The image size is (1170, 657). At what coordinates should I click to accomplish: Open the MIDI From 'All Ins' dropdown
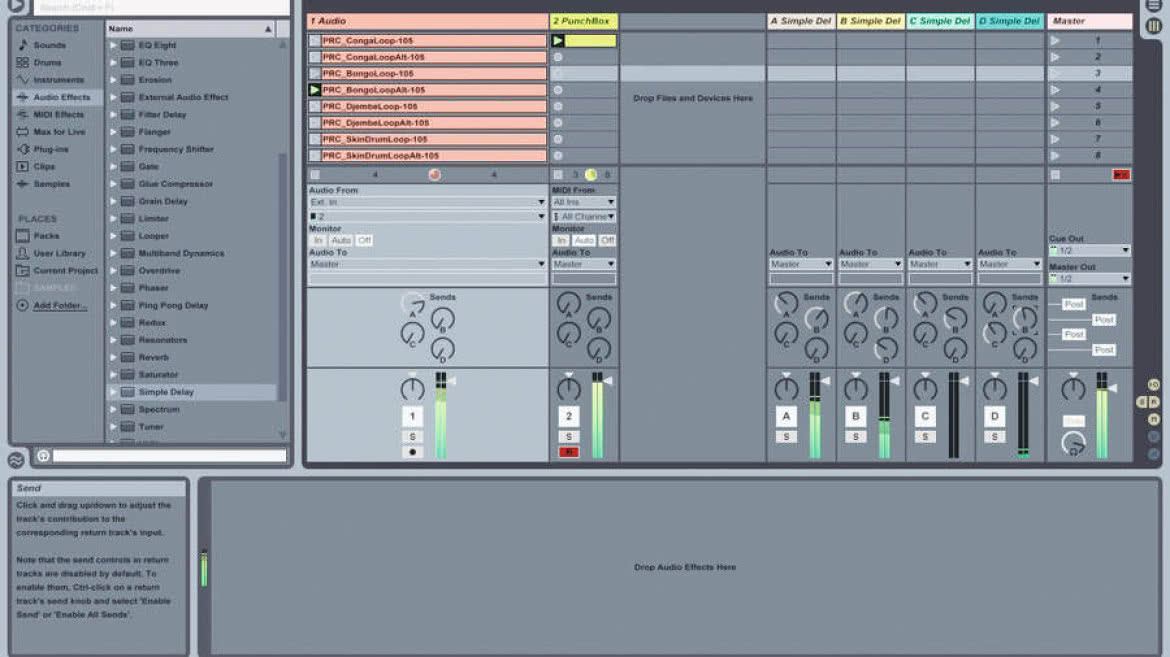[584, 202]
